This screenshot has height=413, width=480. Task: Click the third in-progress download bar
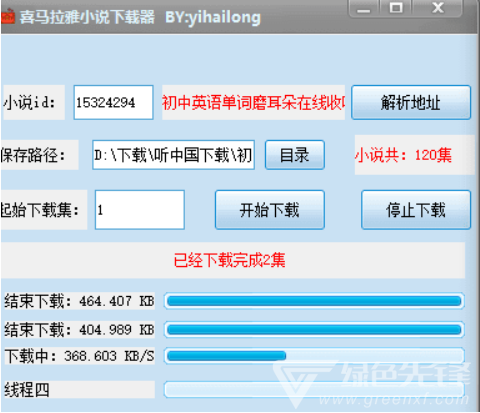coord(314,356)
